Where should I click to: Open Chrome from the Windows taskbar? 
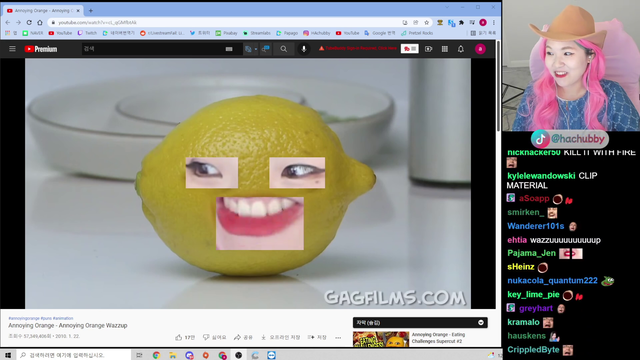coord(156,355)
